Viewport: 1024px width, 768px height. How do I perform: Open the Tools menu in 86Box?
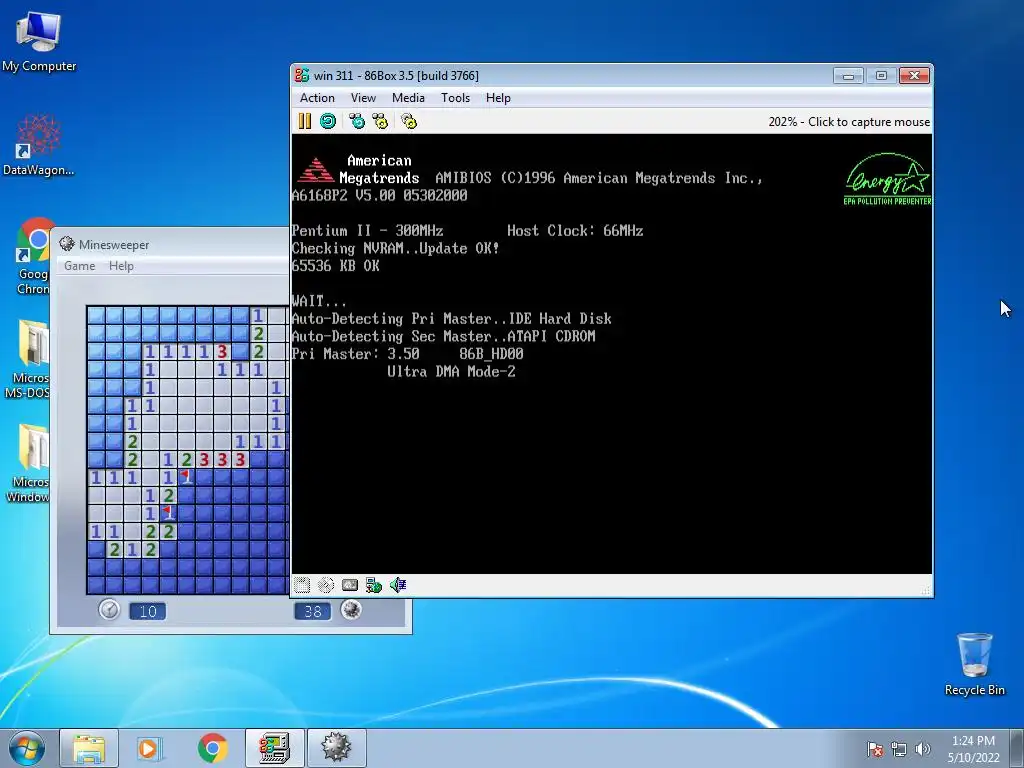pos(455,98)
